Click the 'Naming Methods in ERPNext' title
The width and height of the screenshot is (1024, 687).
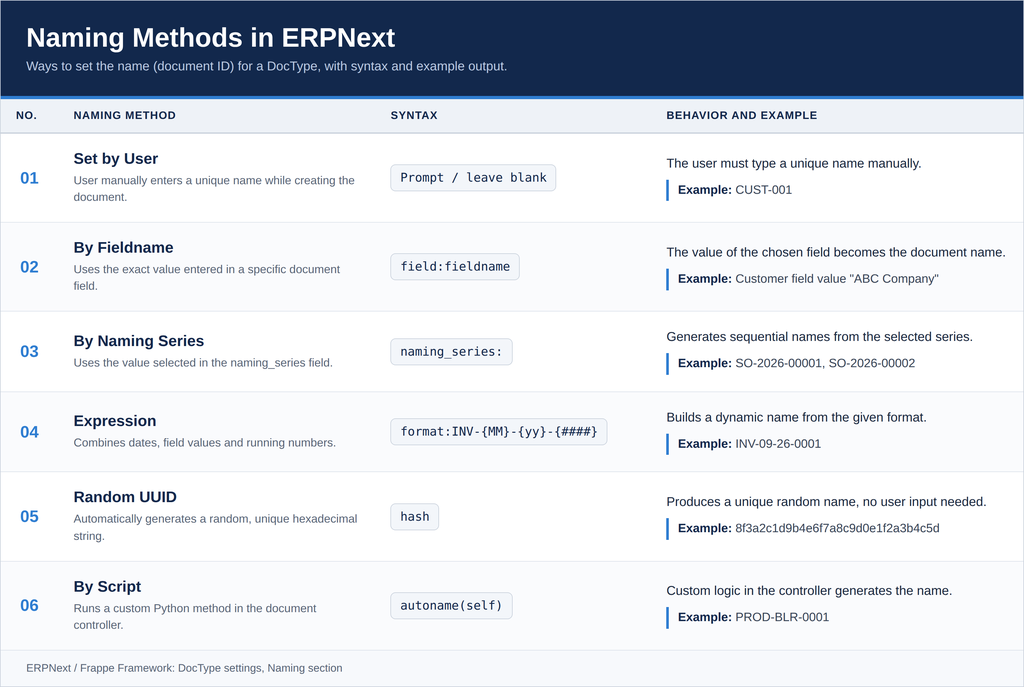tap(210, 38)
